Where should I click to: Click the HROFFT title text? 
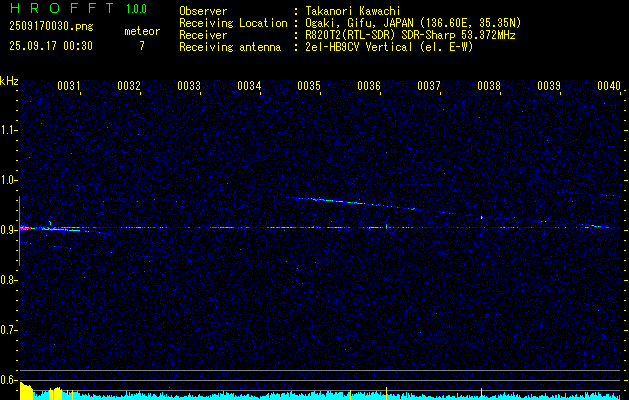point(60,8)
